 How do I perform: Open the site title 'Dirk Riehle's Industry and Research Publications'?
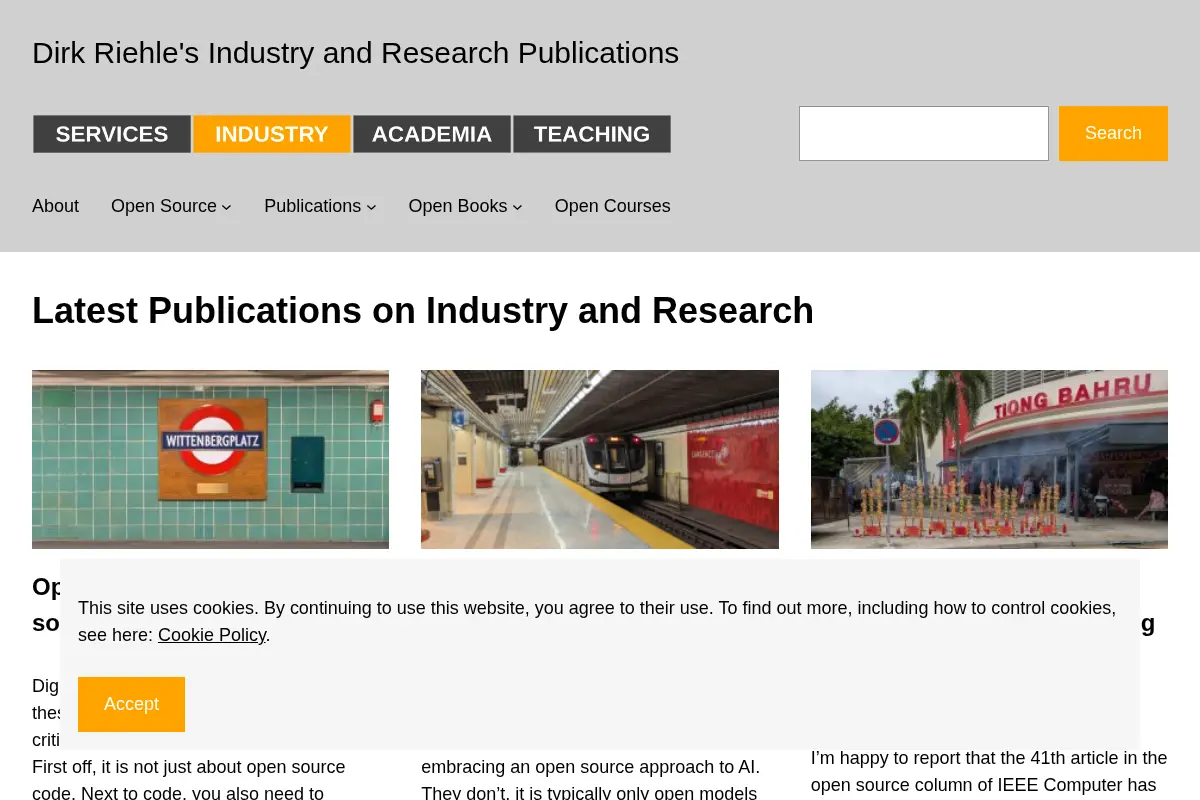355,53
